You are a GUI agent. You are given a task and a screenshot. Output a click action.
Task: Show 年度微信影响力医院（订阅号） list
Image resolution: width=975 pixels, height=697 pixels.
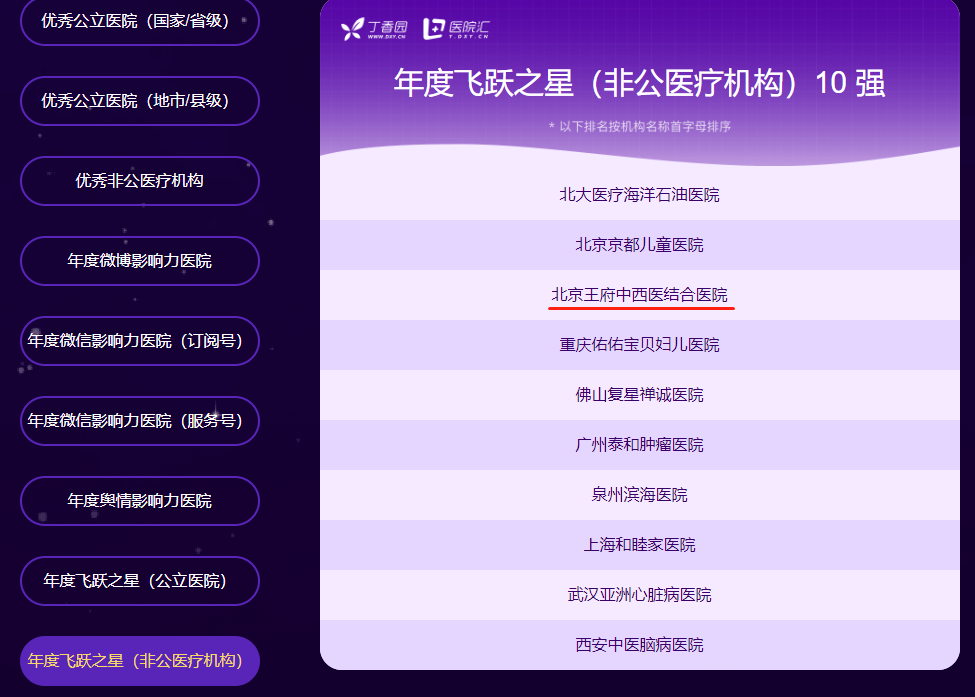pos(139,341)
